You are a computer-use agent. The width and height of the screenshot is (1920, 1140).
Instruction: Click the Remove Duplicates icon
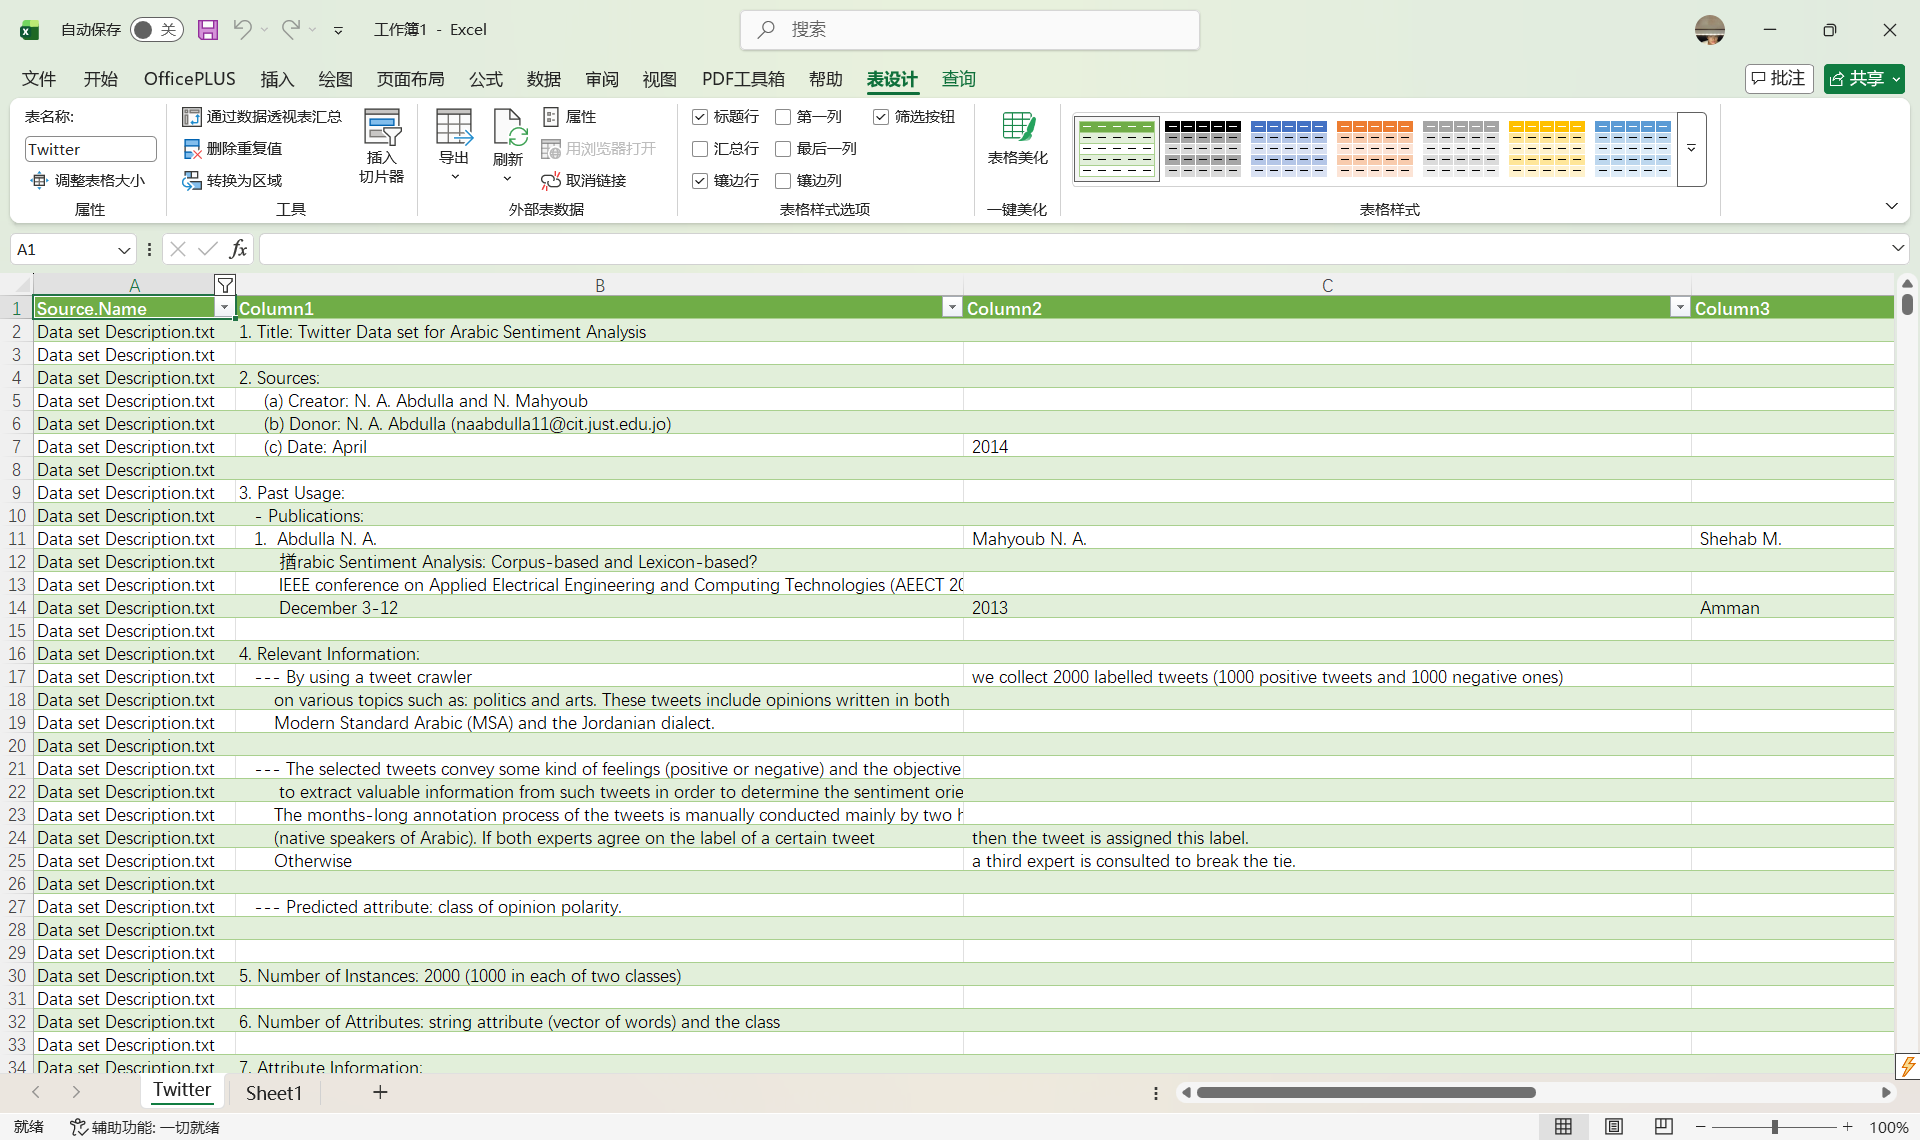point(193,149)
